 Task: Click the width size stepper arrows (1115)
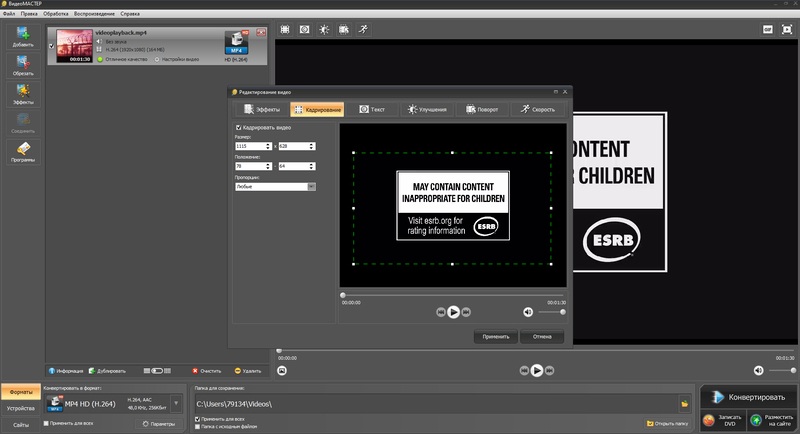(268, 146)
